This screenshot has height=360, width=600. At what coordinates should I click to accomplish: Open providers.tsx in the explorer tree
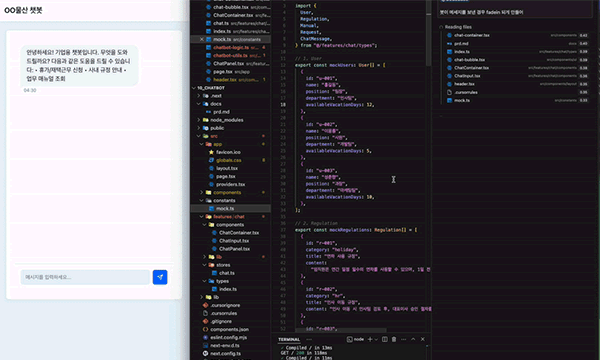pos(230,184)
